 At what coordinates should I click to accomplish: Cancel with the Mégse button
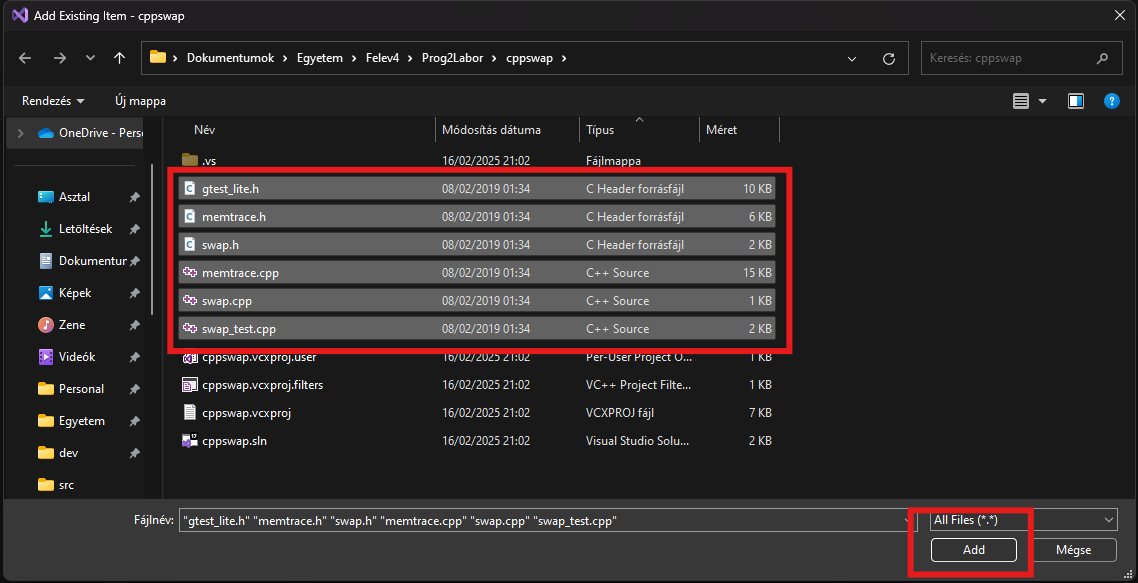point(1073,550)
